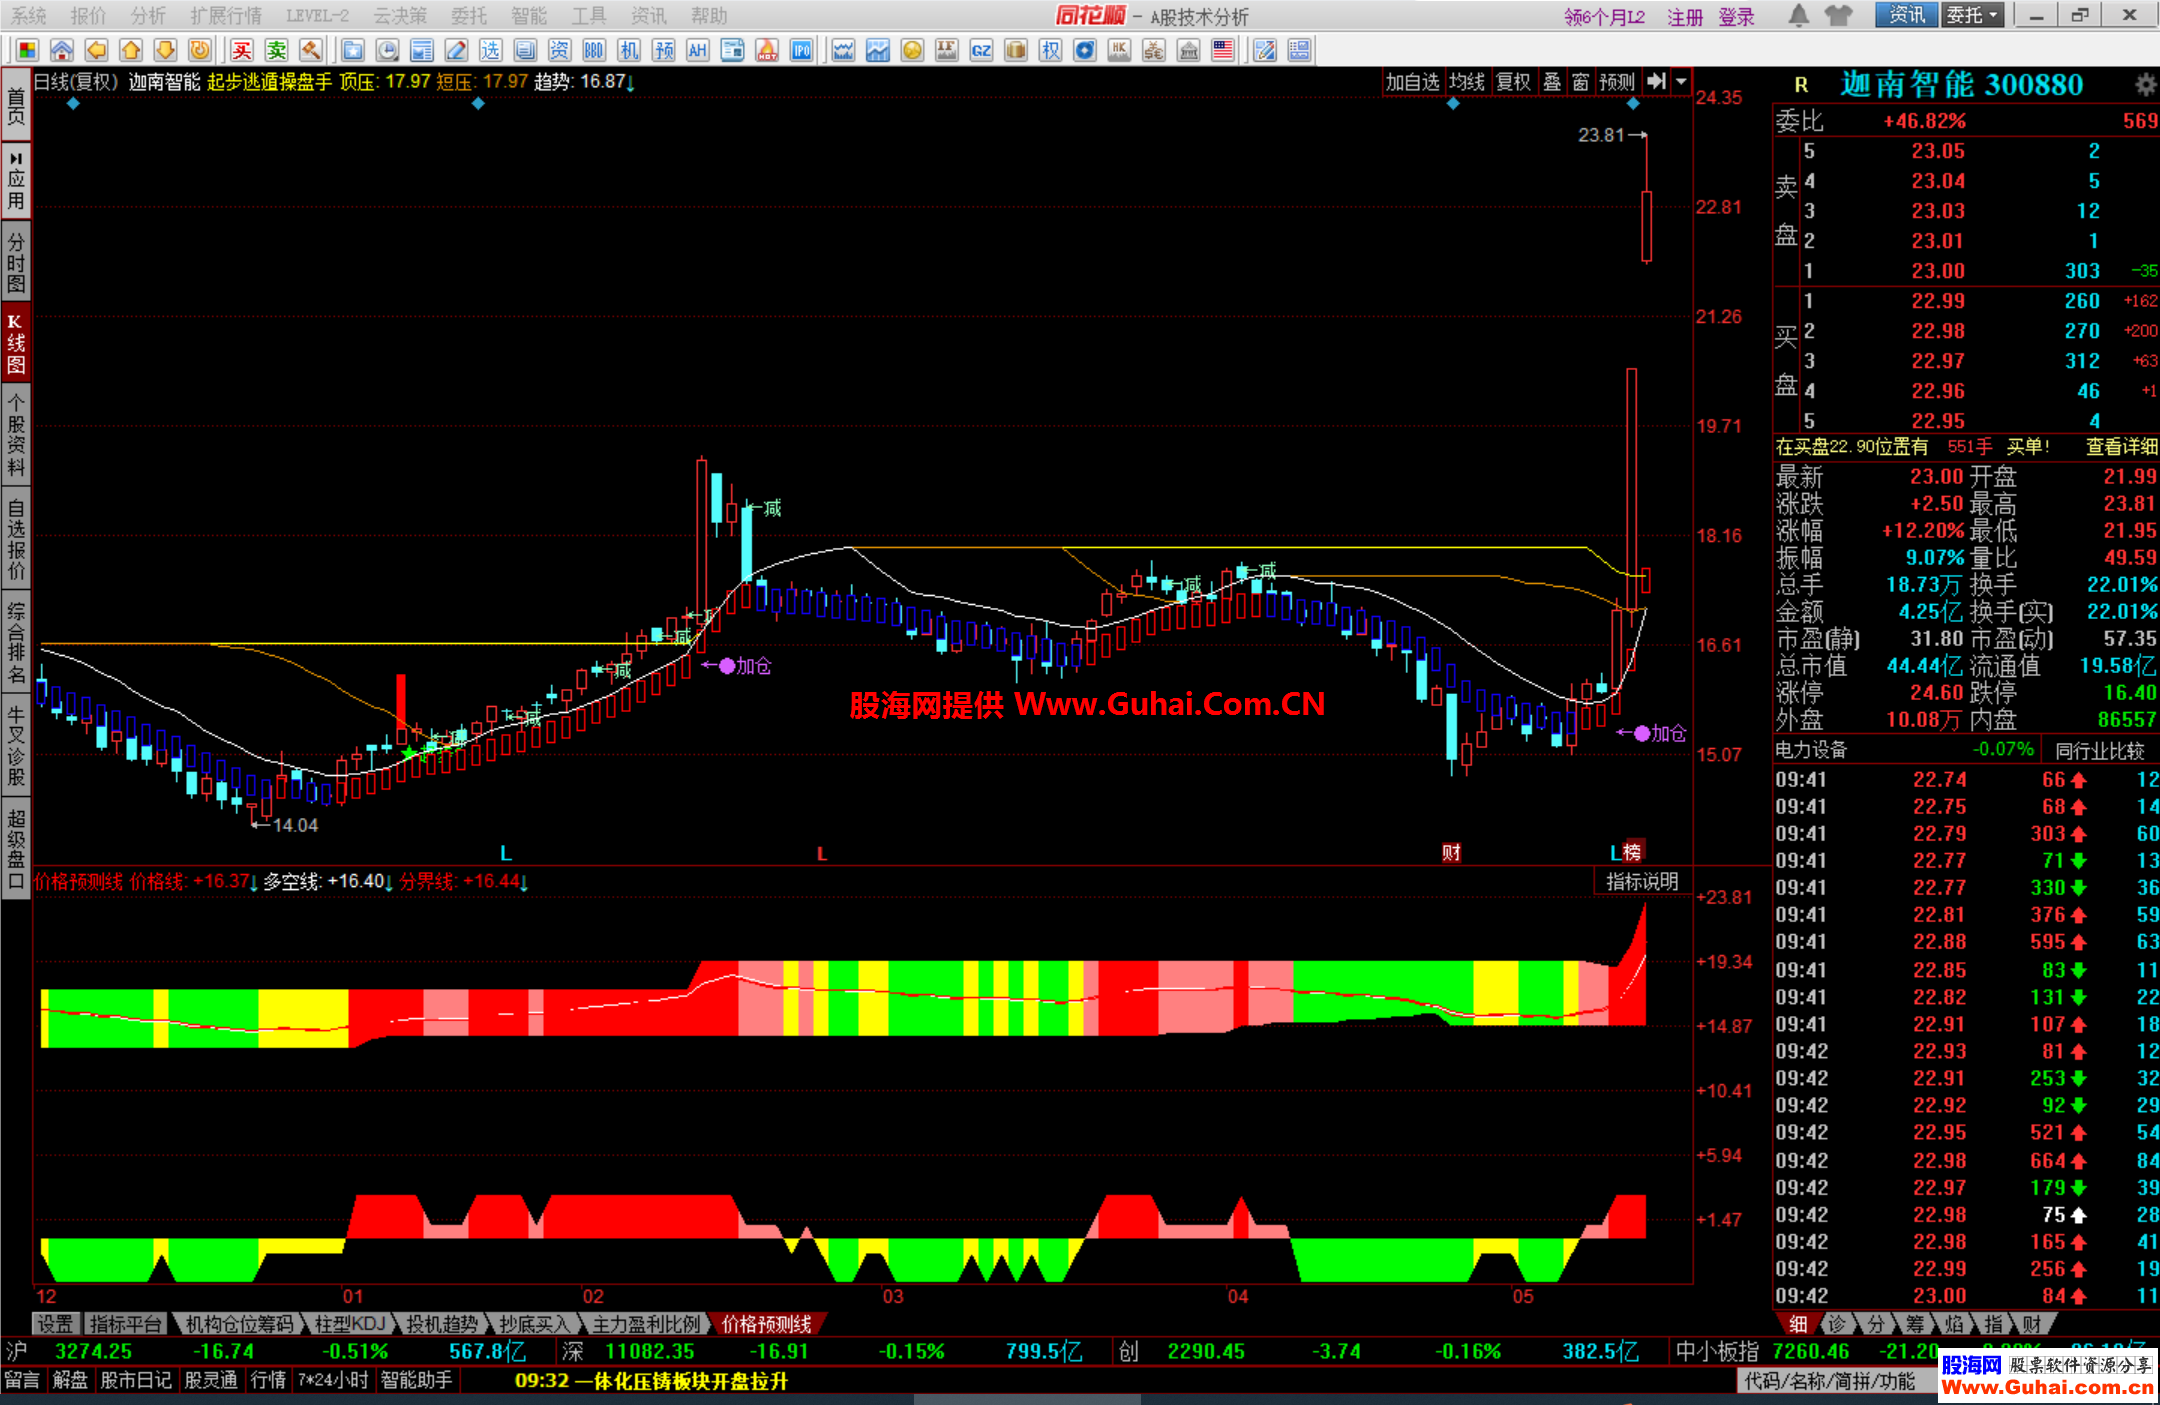2160x1405 pixels.
Task: Click the 选 stock picker toolbar icon
Action: pyautogui.click(x=490, y=50)
